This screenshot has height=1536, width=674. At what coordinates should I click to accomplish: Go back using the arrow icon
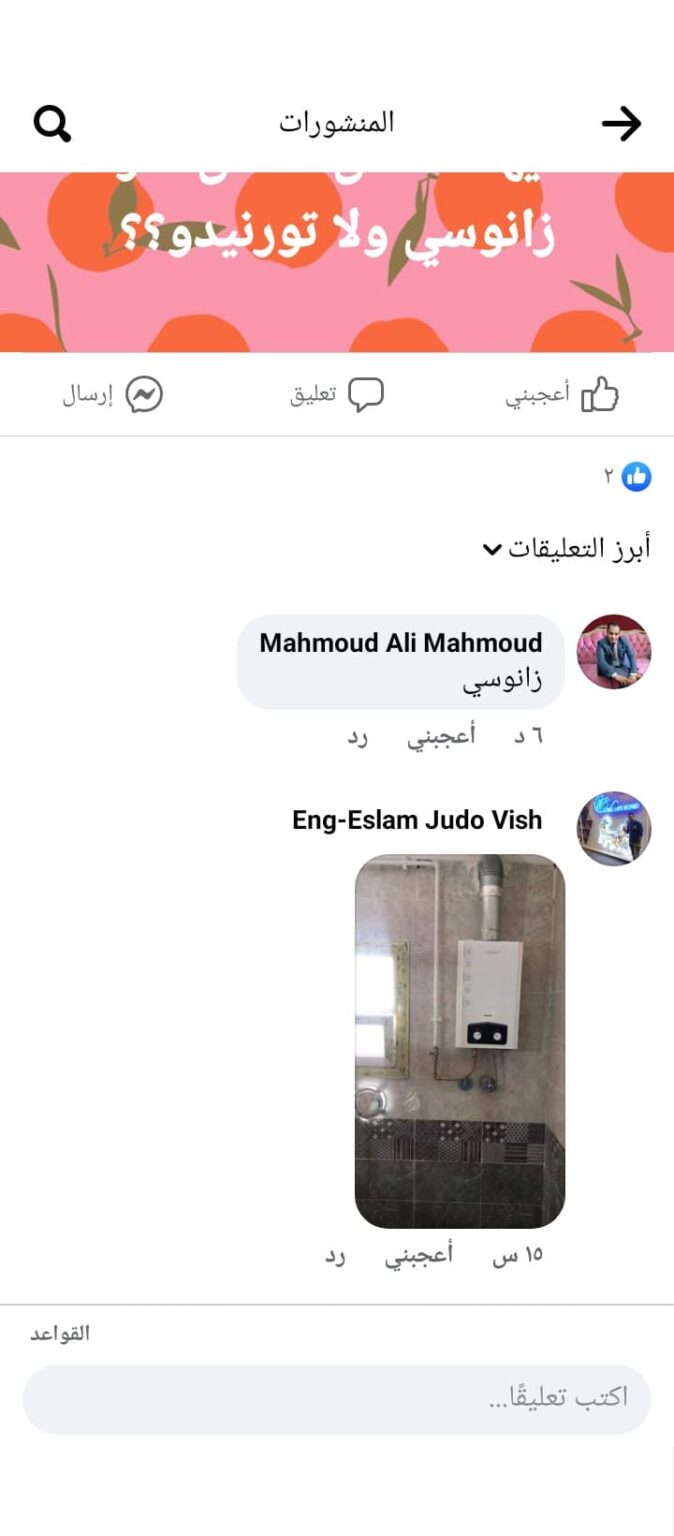[x=621, y=124]
